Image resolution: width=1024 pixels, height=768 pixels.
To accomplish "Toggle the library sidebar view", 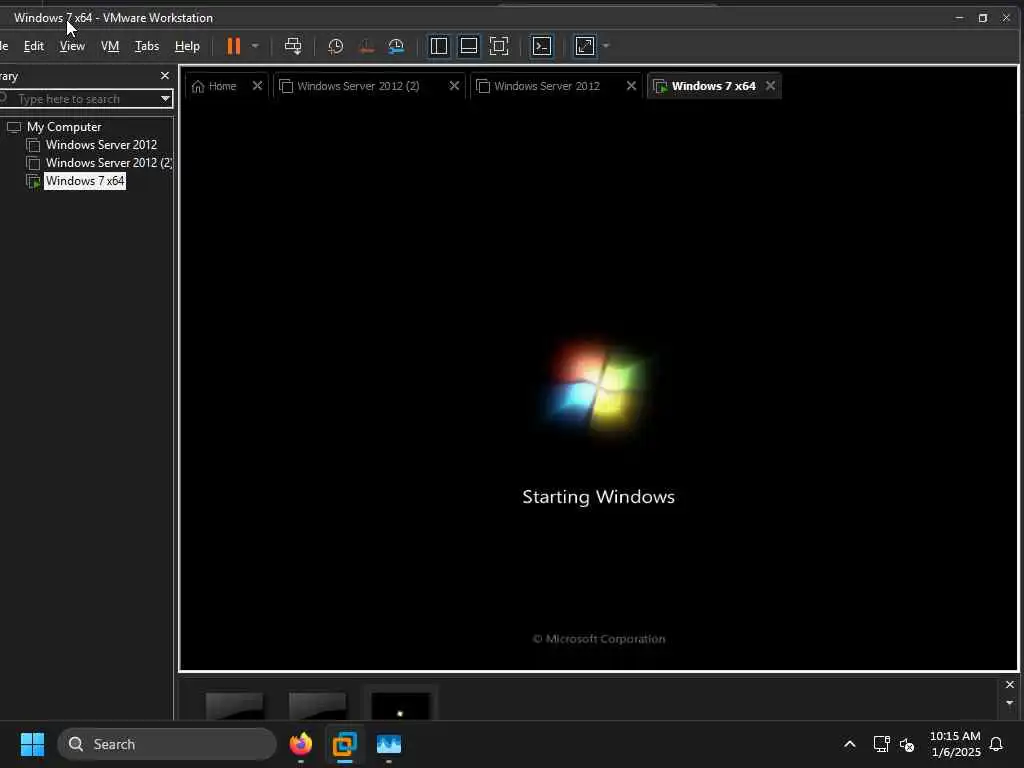I will coord(439,46).
